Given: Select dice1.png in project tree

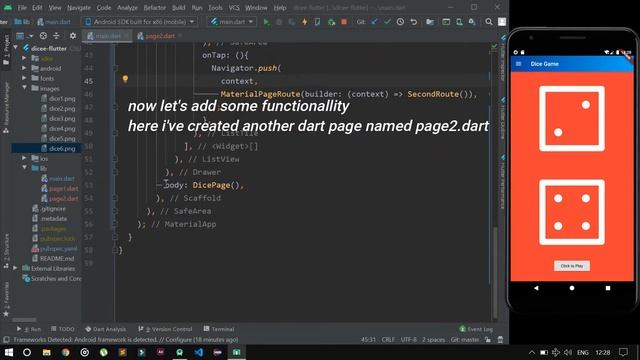Looking at the screenshot, I should click(58, 98).
